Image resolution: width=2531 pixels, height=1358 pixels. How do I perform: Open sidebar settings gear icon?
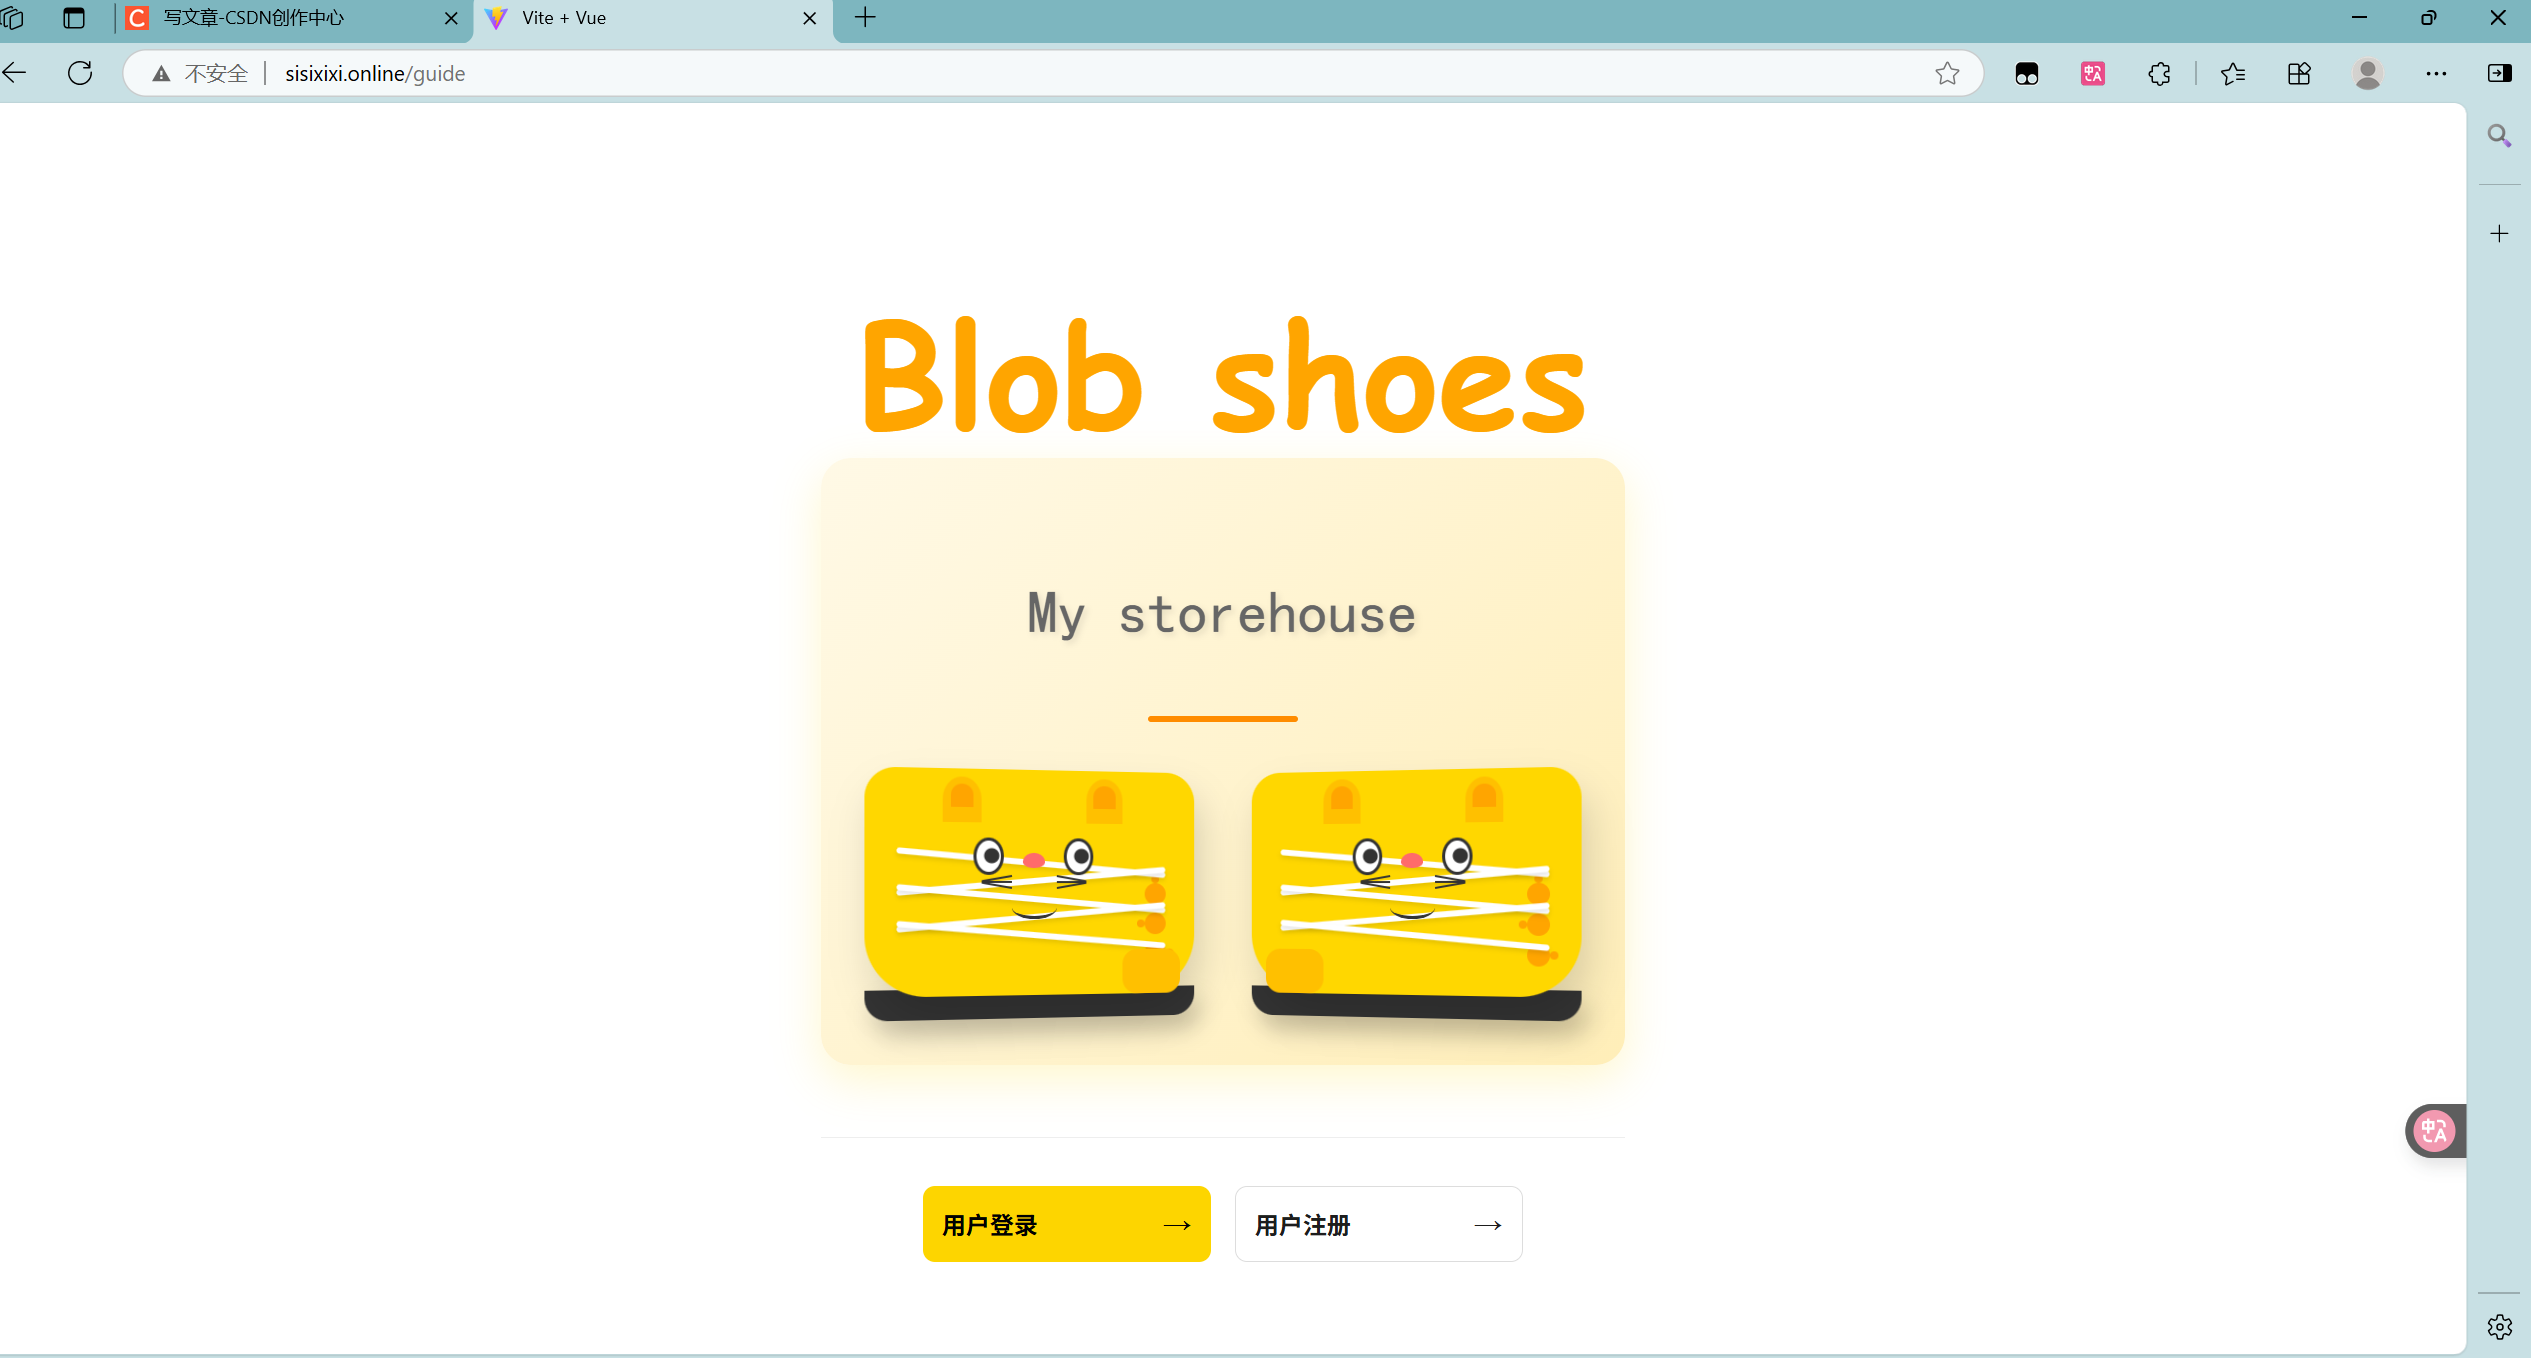point(2499,1326)
